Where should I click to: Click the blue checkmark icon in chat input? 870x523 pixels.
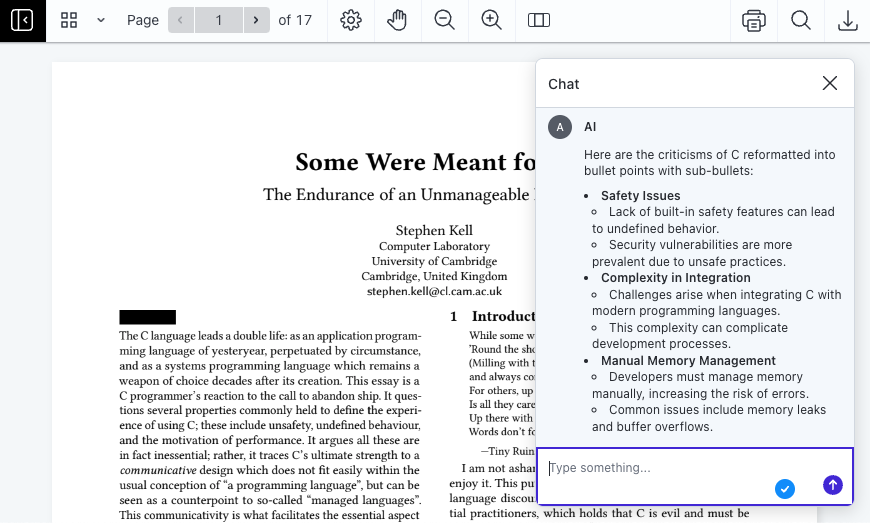pyautogui.click(x=785, y=488)
